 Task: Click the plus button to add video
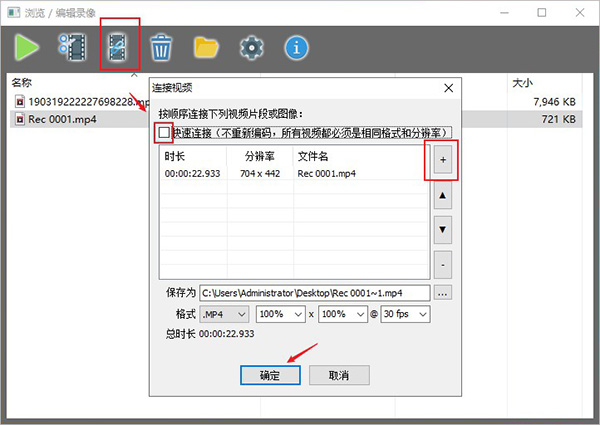tap(441, 160)
